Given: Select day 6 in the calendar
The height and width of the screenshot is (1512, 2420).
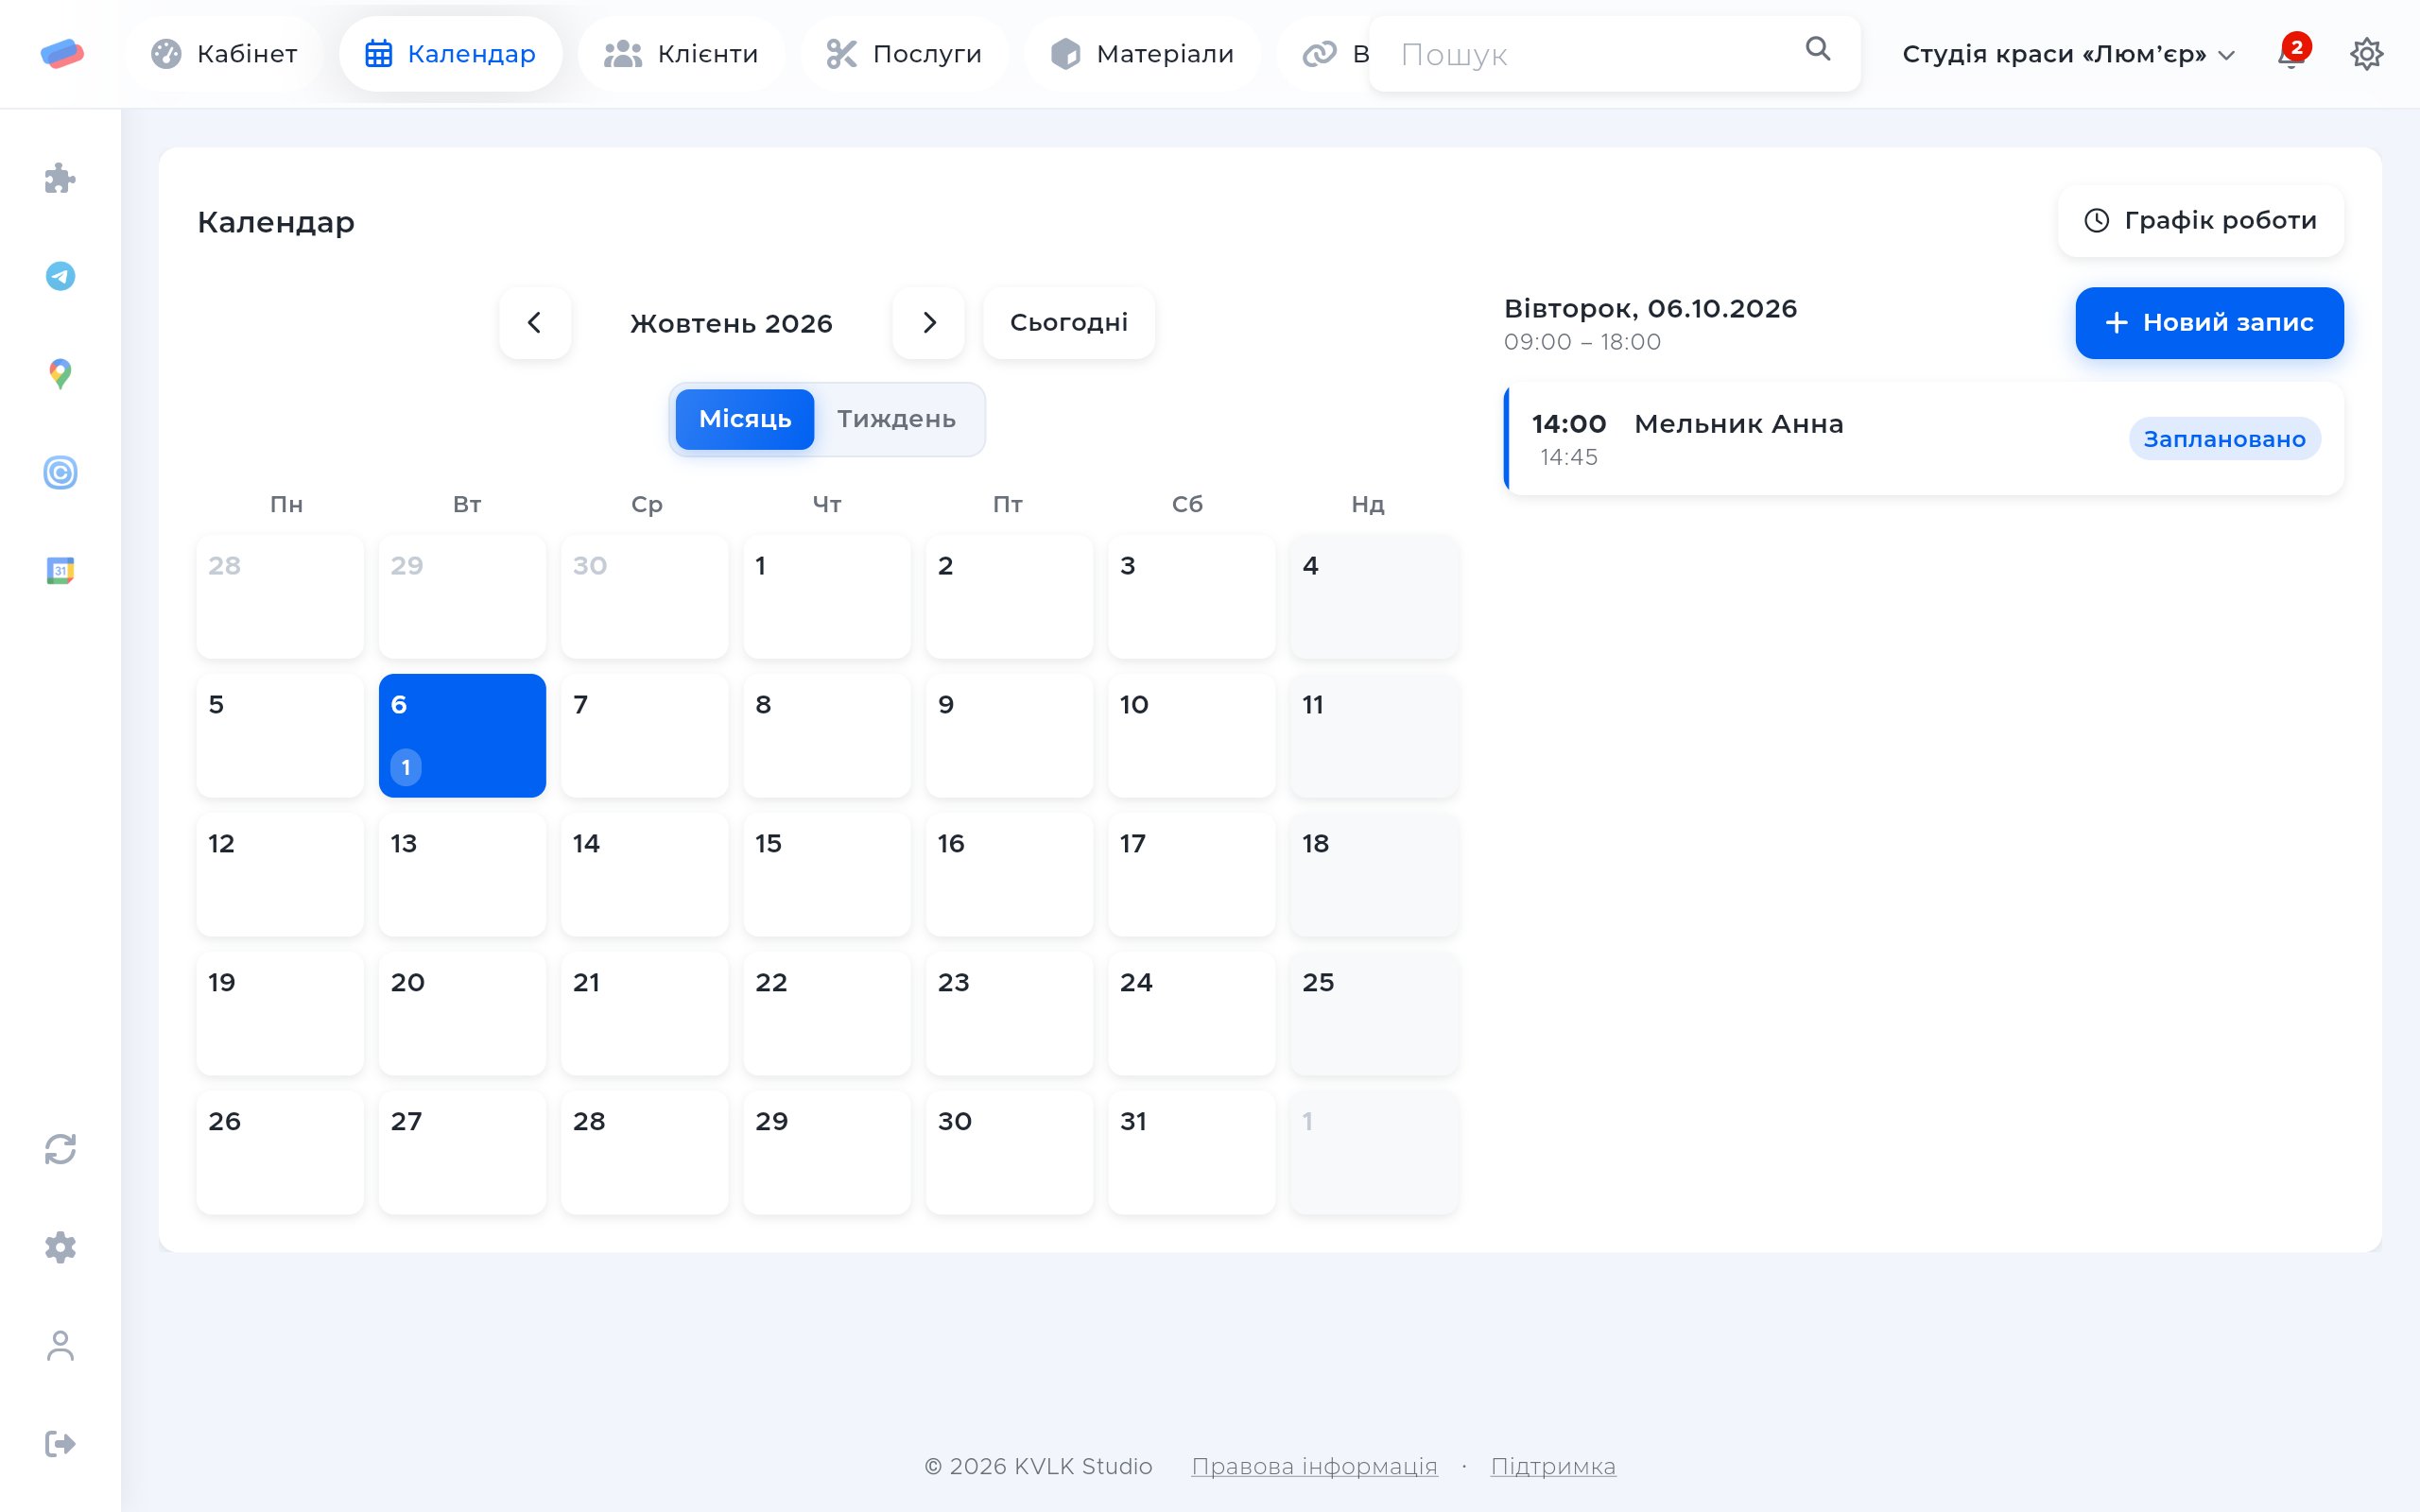Looking at the screenshot, I should pos(462,735).
